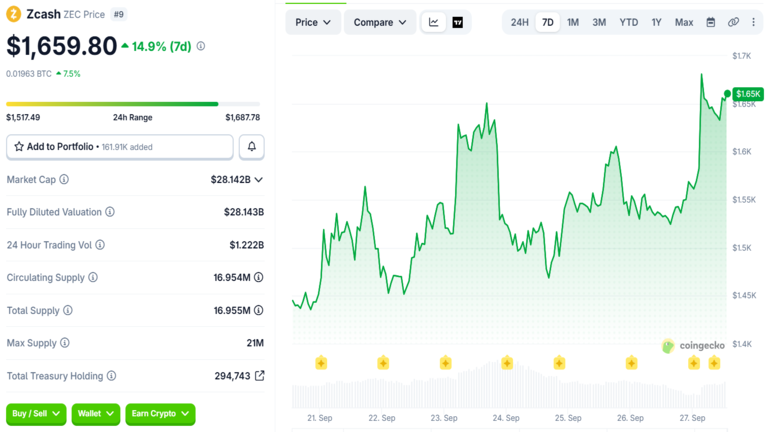Screen dimensions: 768x432
Task: Show Max Supply info icon
Action: pos(65,343)
